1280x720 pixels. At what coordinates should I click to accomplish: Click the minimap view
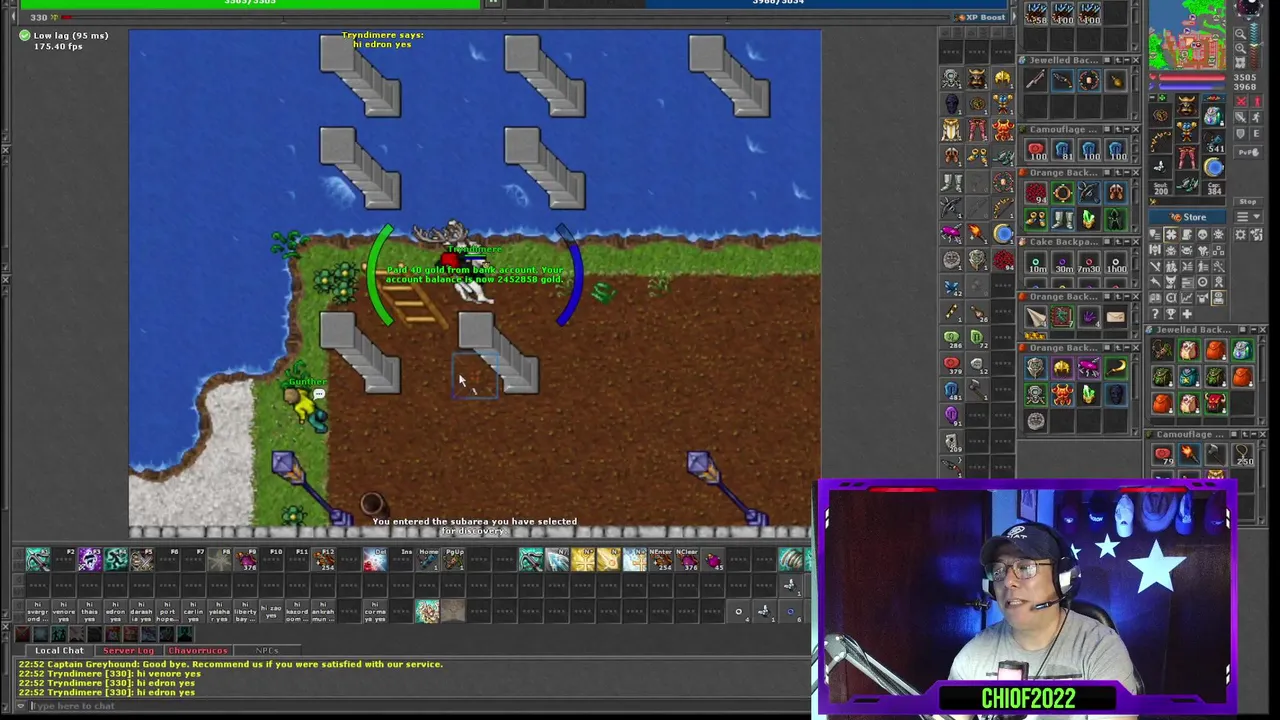(1187, 35)
